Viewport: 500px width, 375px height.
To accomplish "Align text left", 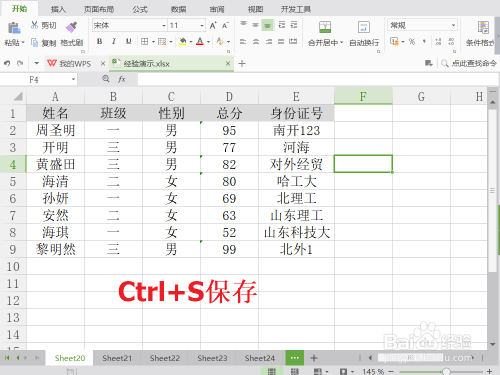I will [243, 42].
